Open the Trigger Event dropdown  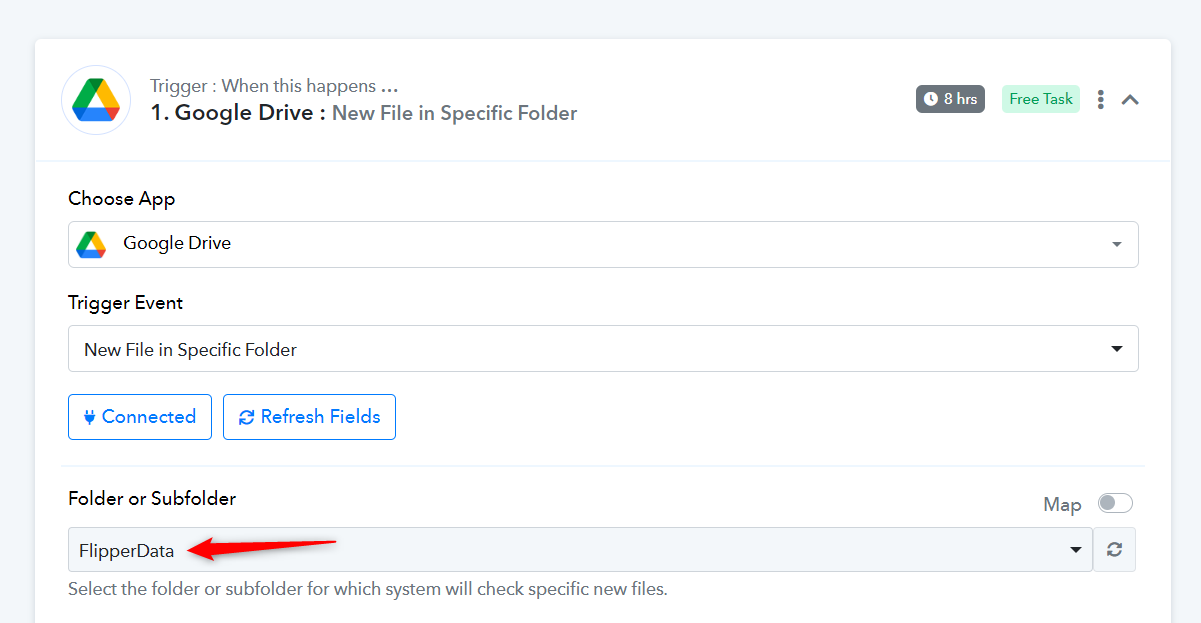(x=603, y=349)
